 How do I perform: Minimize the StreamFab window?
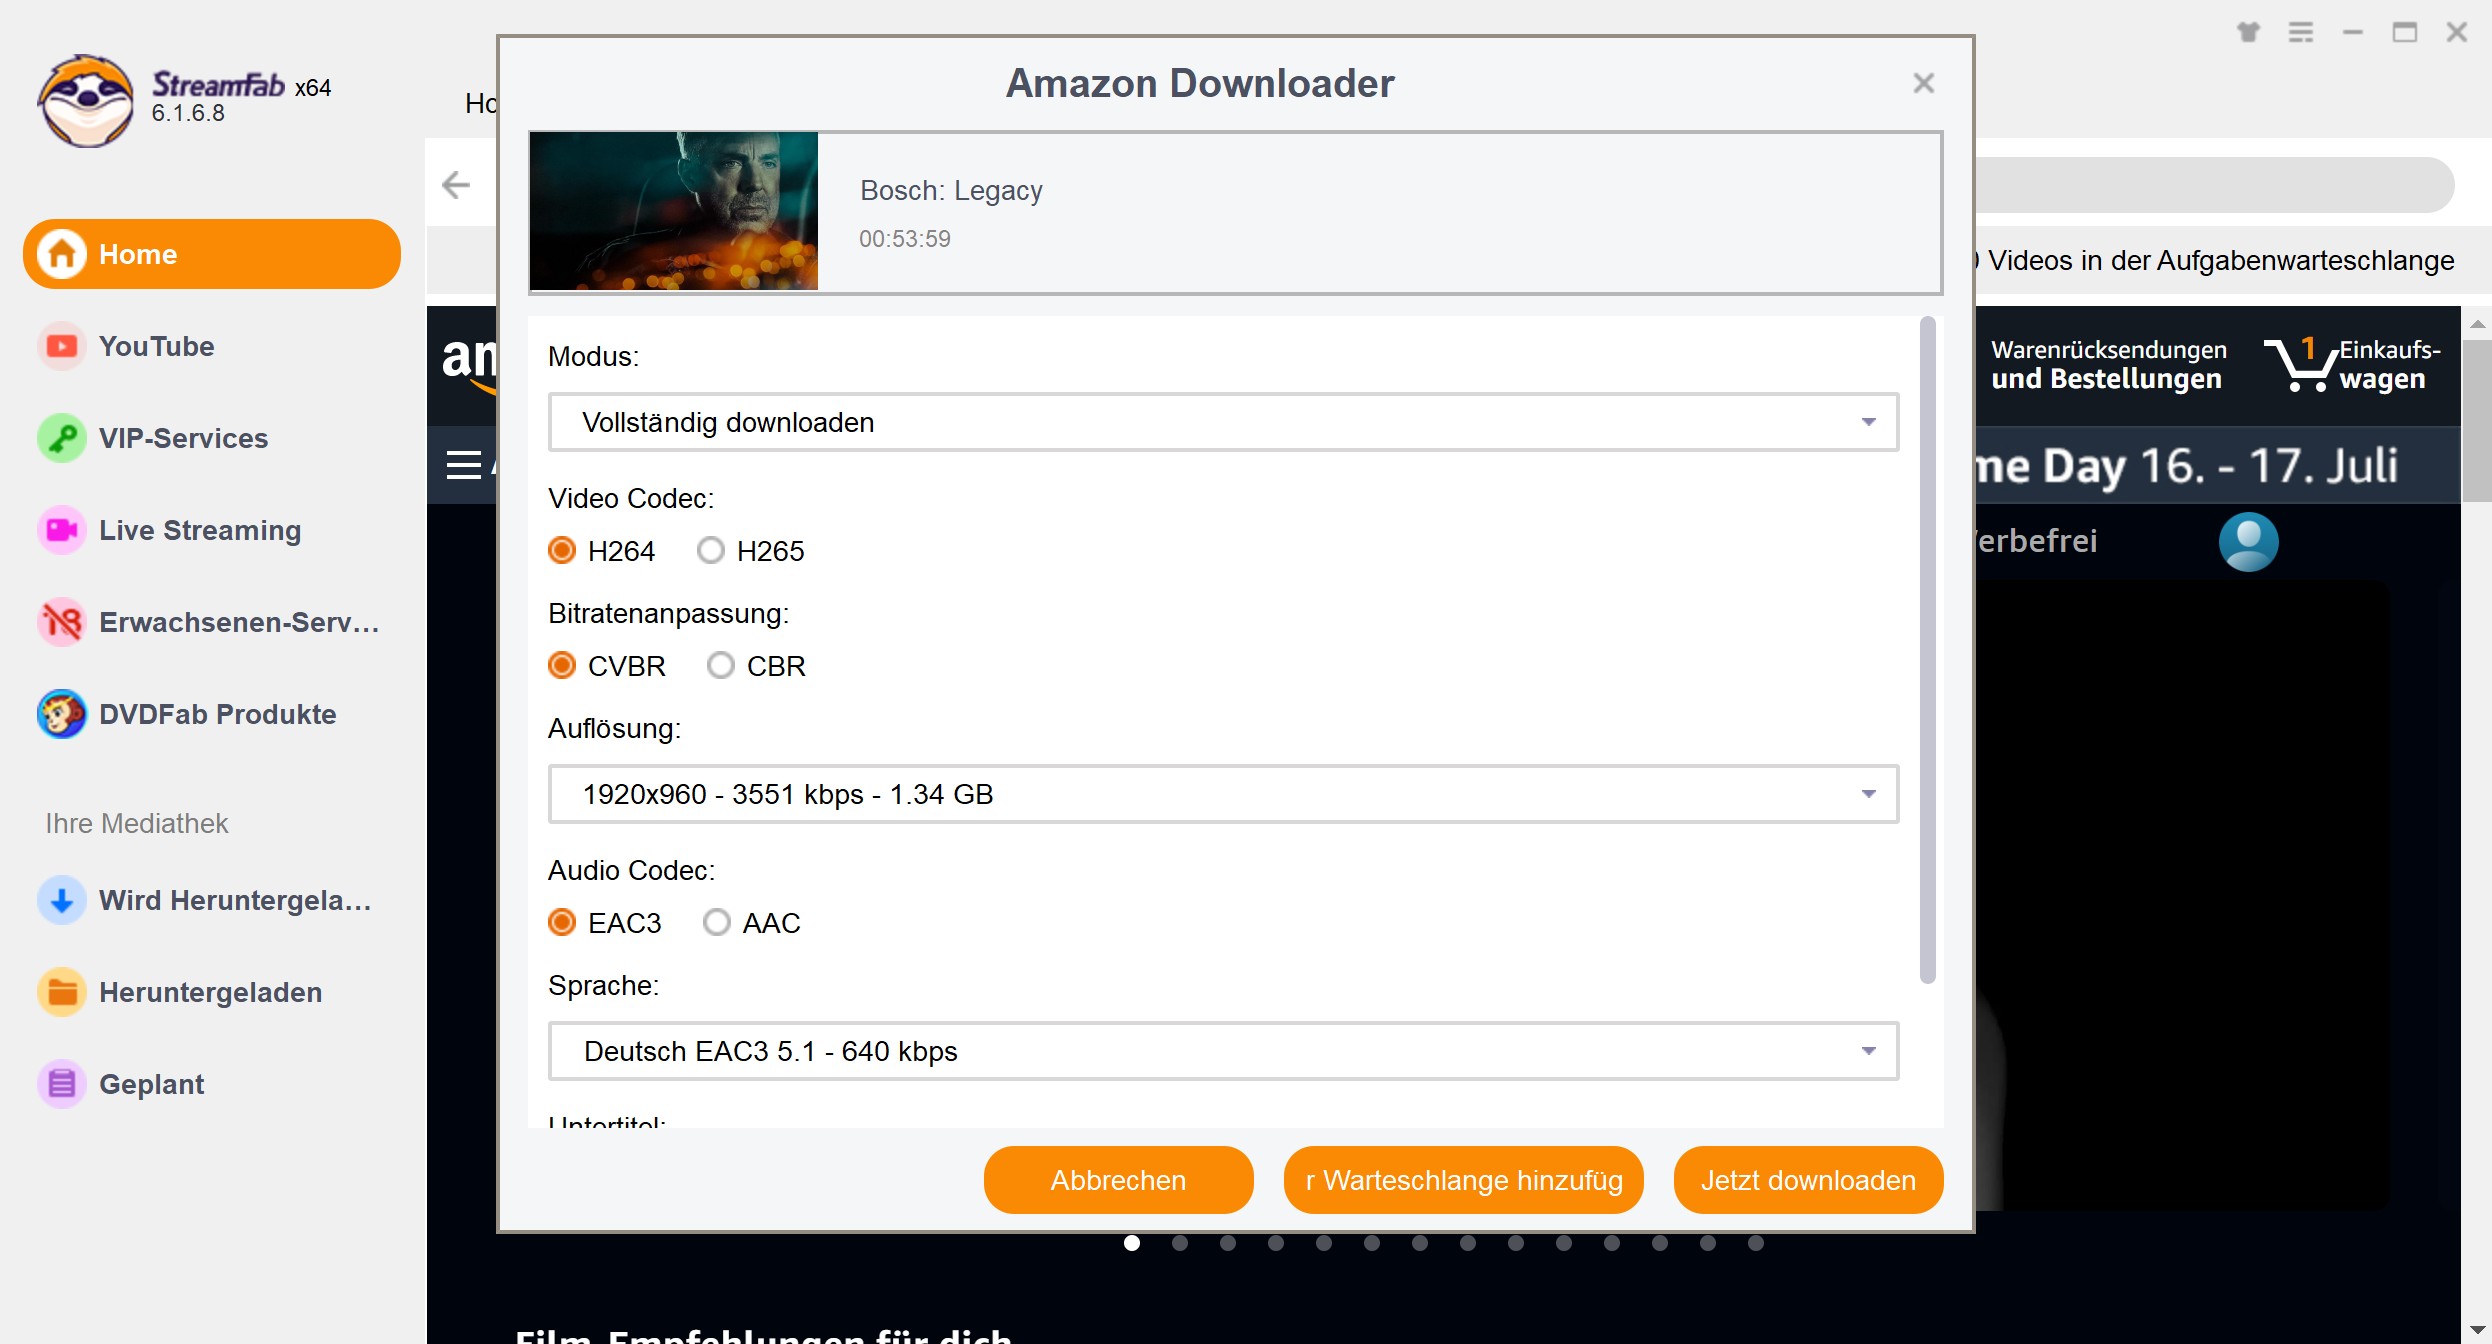[2353, 32]
